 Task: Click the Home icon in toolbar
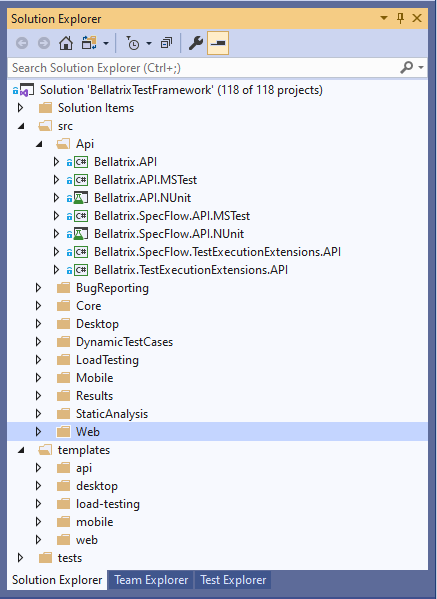point(66,43)
